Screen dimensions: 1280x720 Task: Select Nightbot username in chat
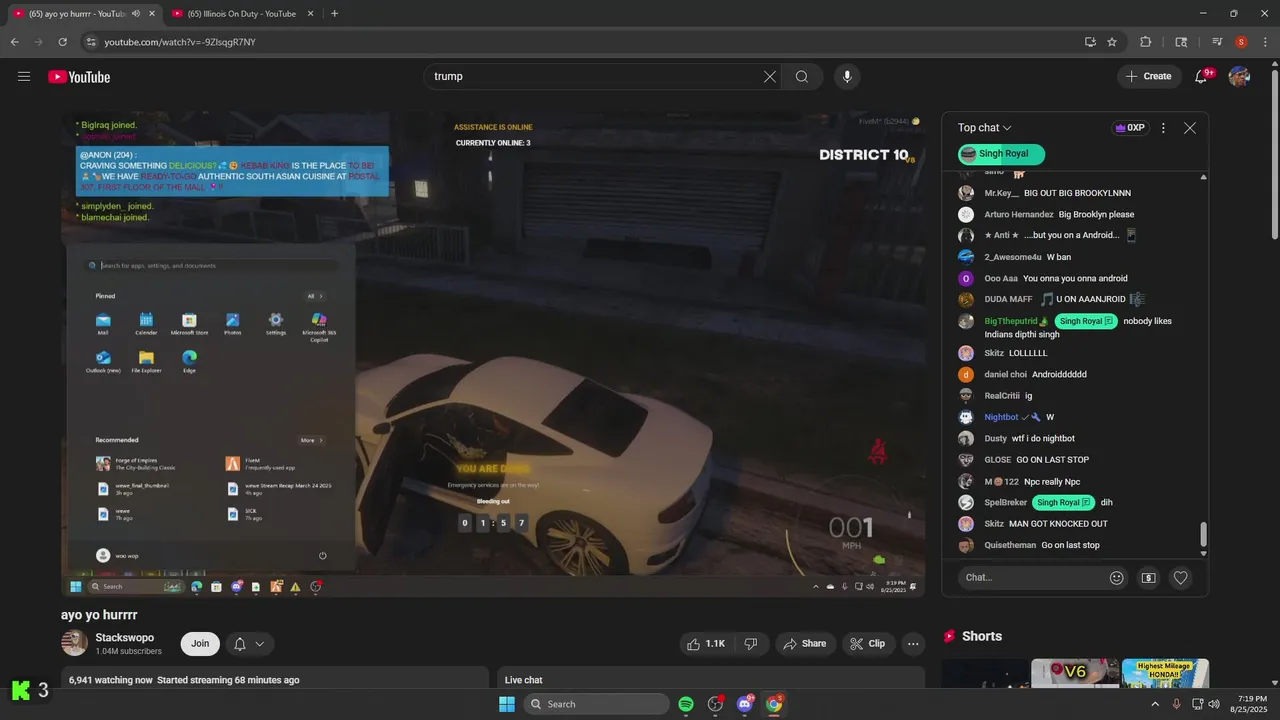(1001, 417)
